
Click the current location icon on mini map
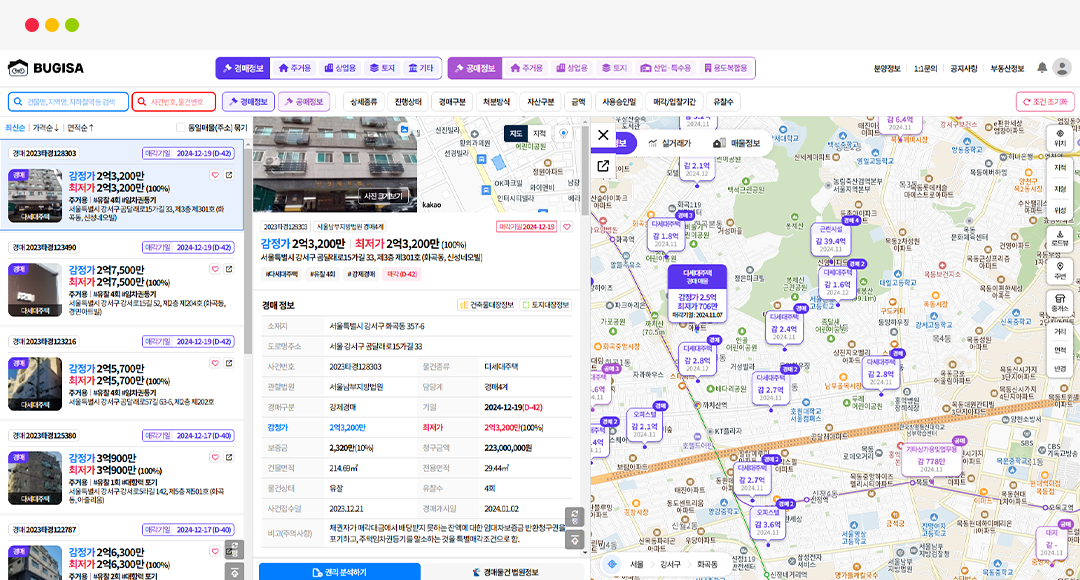[564, 133]
